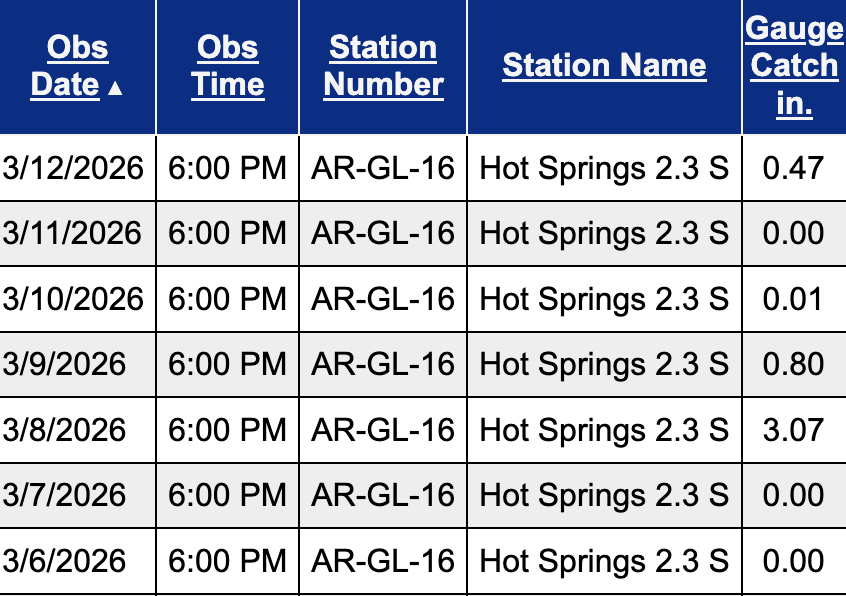The image size is (846, 596).
Task: Click the Obs Time column header
Action: click(228, 66)
